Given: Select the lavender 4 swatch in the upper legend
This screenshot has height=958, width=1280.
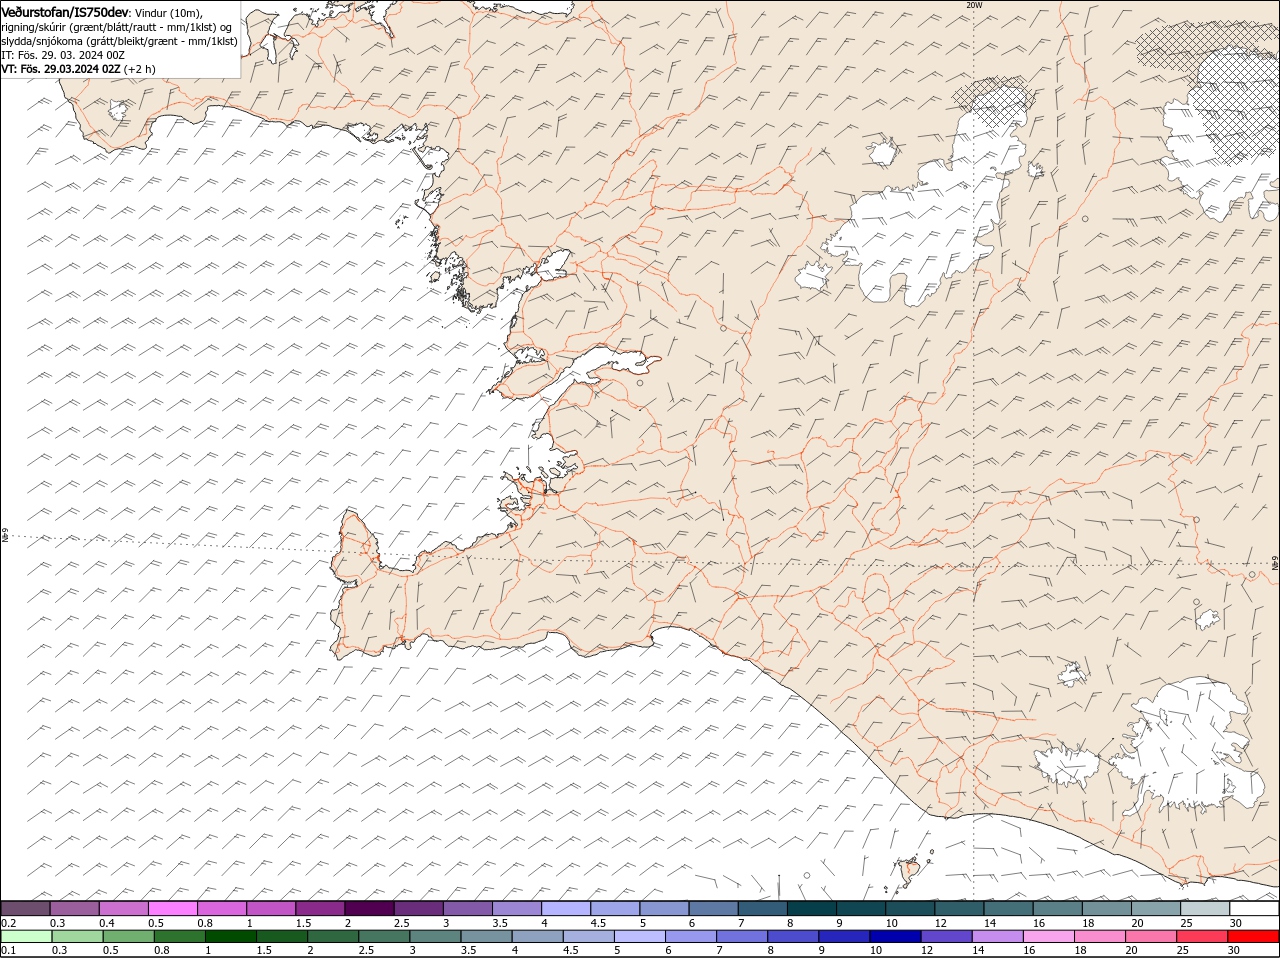Looking at the screenshot, I should [565, 908].
